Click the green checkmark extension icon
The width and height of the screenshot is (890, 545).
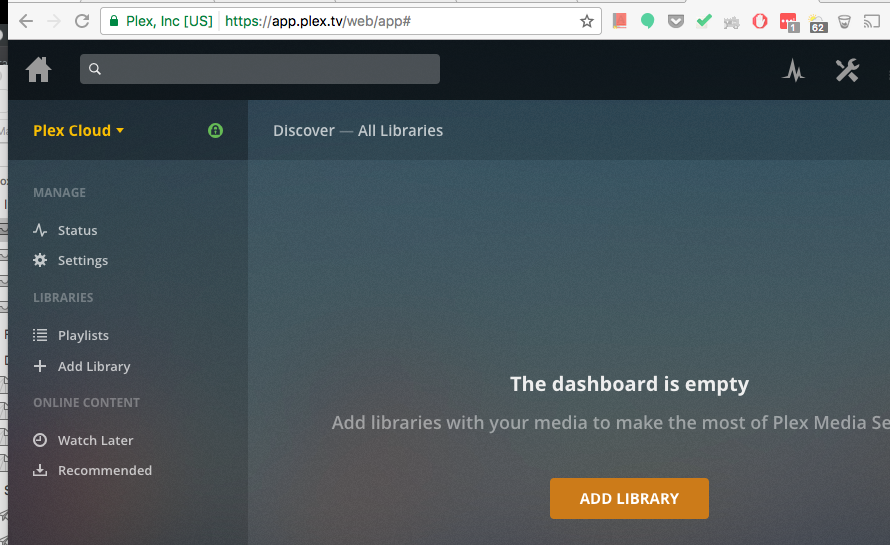pos(704,22)
